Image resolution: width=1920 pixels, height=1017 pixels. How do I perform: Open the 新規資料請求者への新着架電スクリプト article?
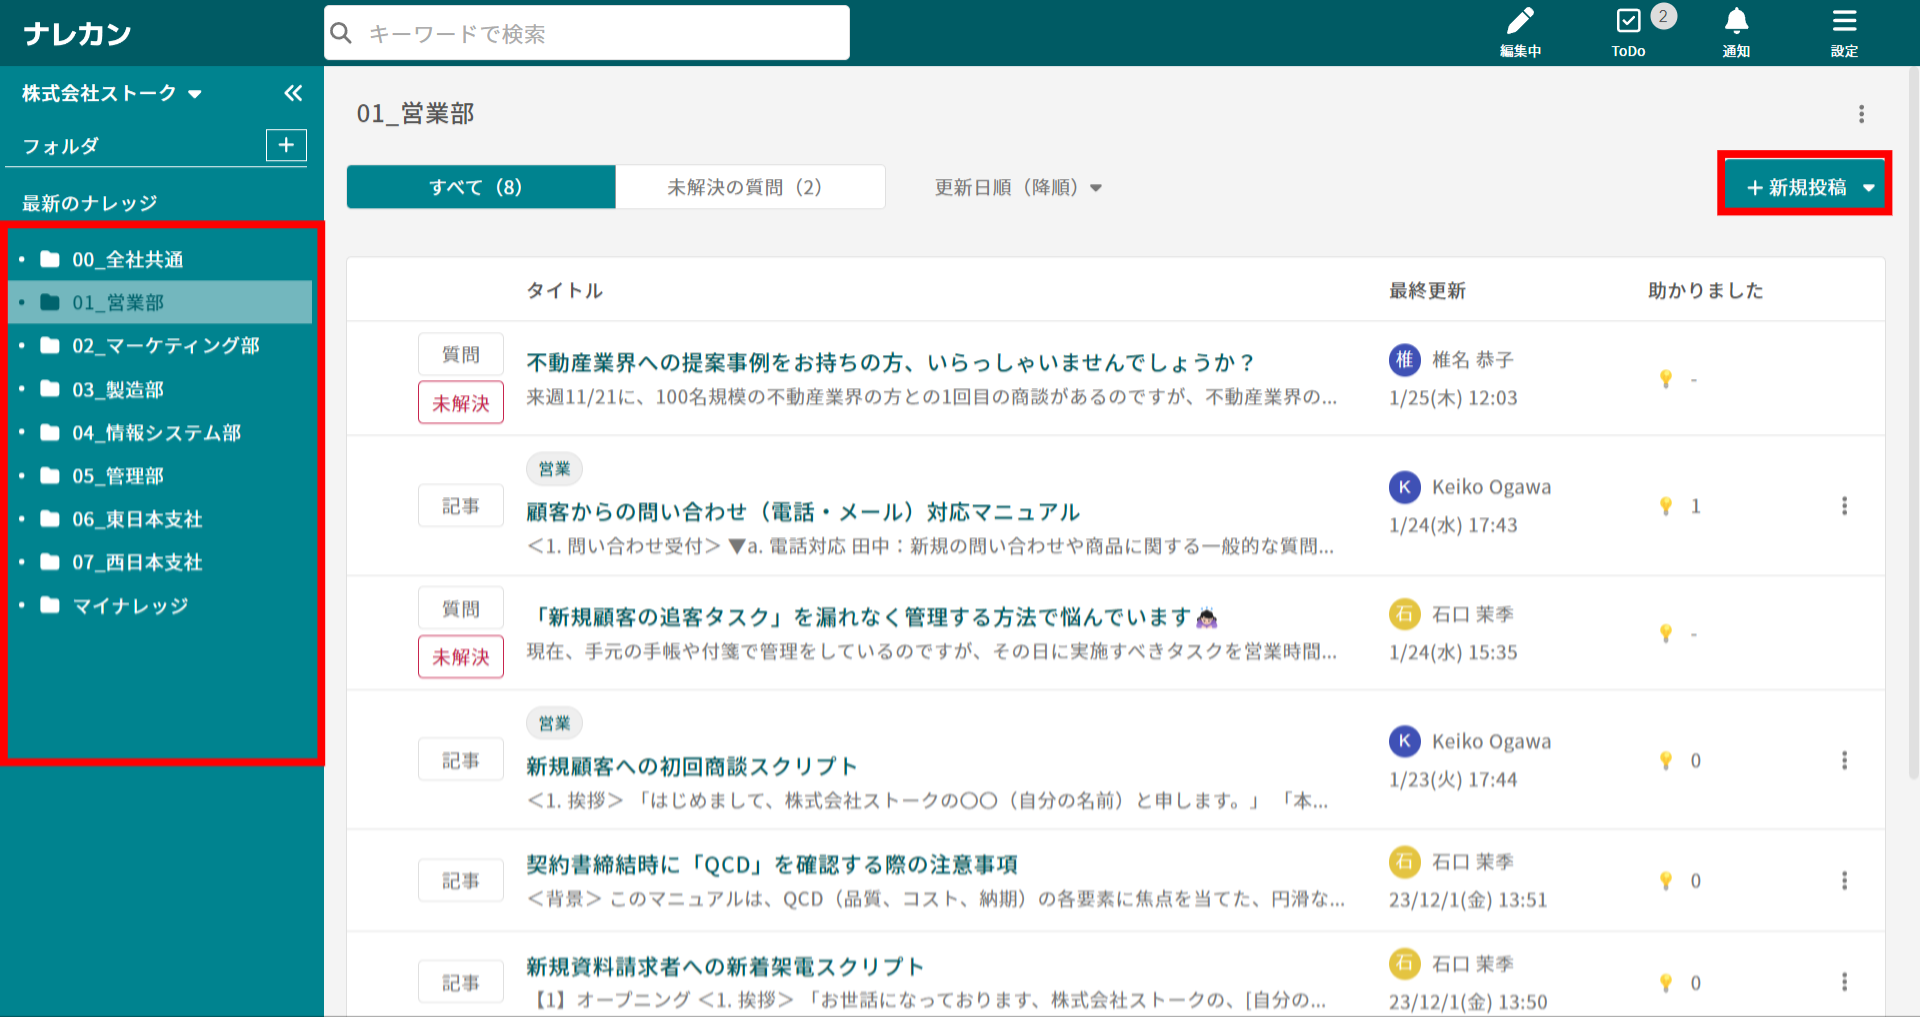point(725,967)
